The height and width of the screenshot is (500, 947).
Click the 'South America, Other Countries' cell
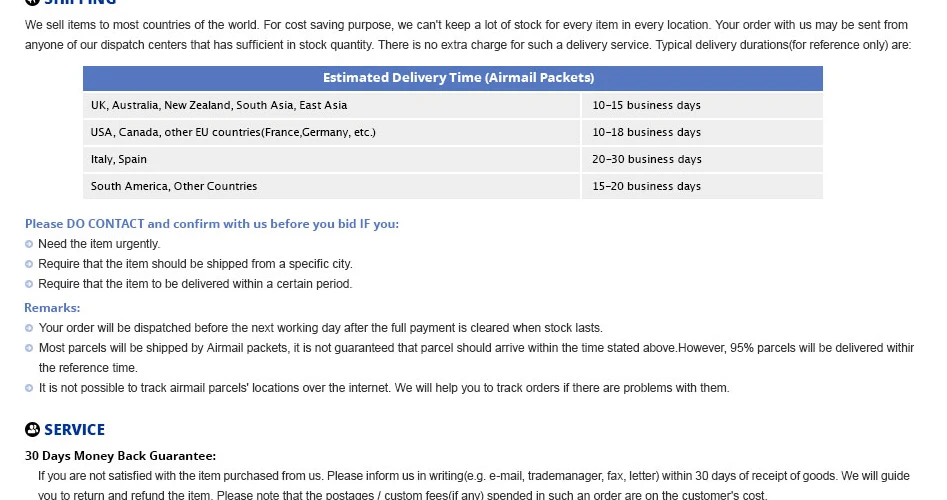pos(331,187)
